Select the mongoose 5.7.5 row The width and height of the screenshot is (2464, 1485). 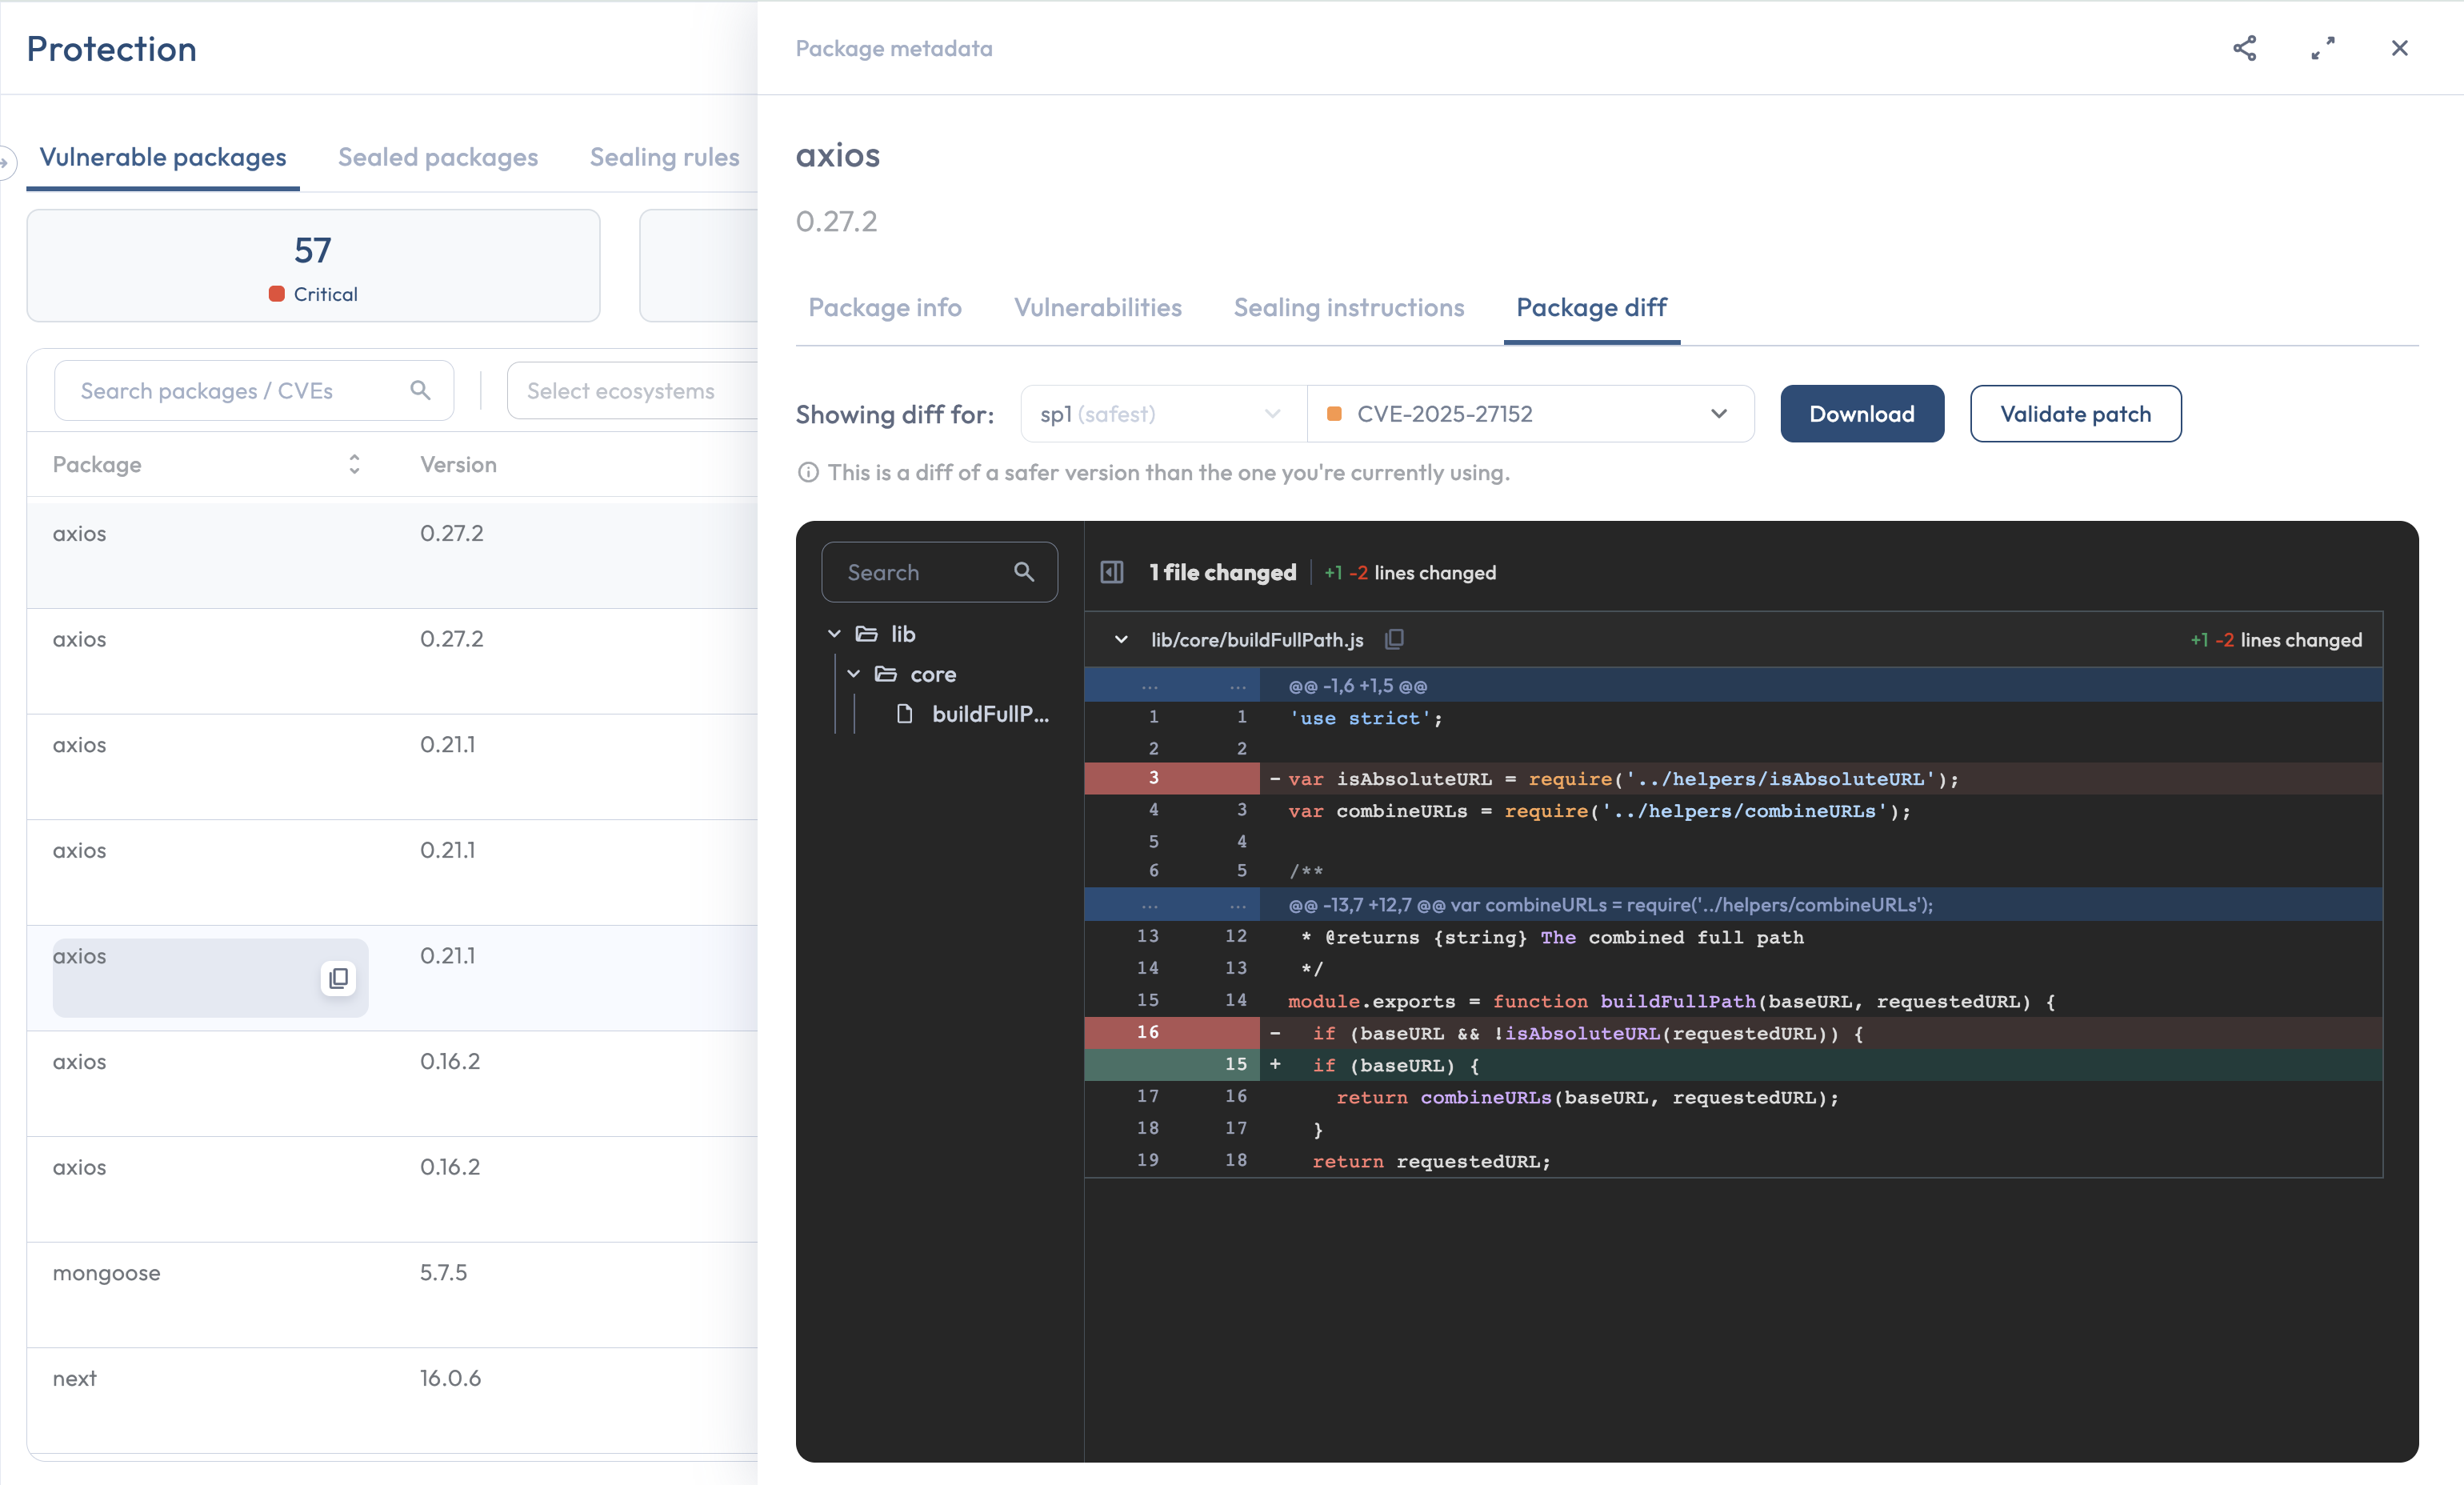point(392,1294)
